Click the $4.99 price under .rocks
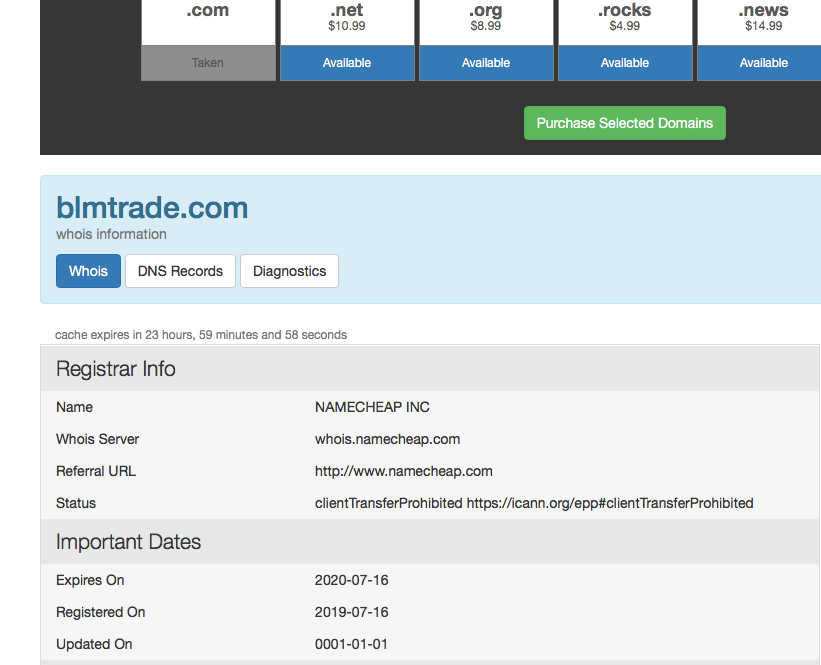This screenshot has height=665, width=821. pyautogui.click(x=625, y=26)
